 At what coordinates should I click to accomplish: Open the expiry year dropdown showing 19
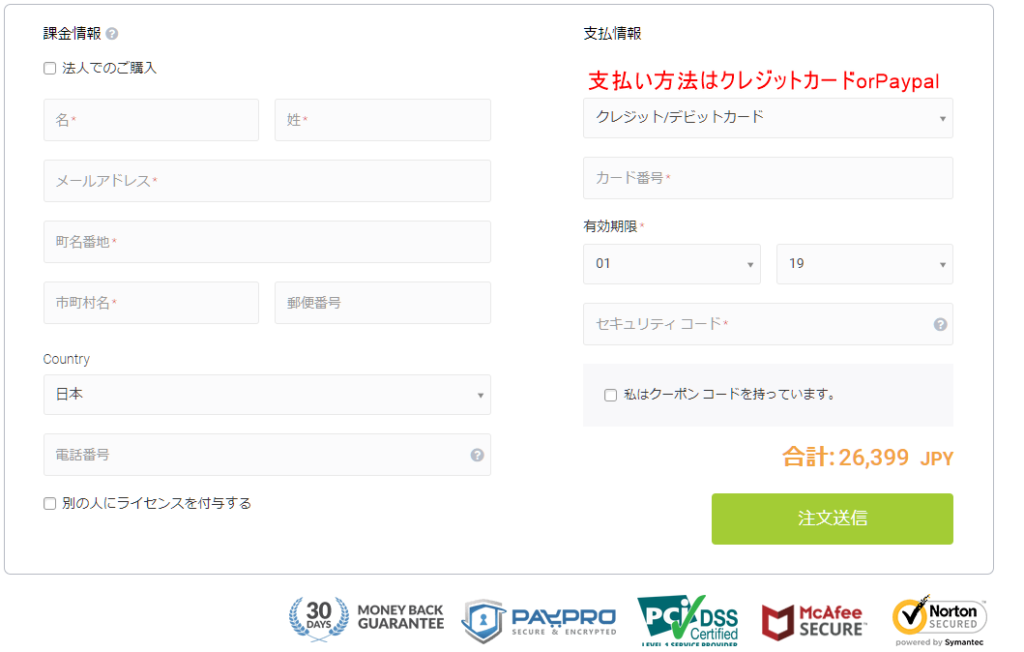tap(865, 264)
